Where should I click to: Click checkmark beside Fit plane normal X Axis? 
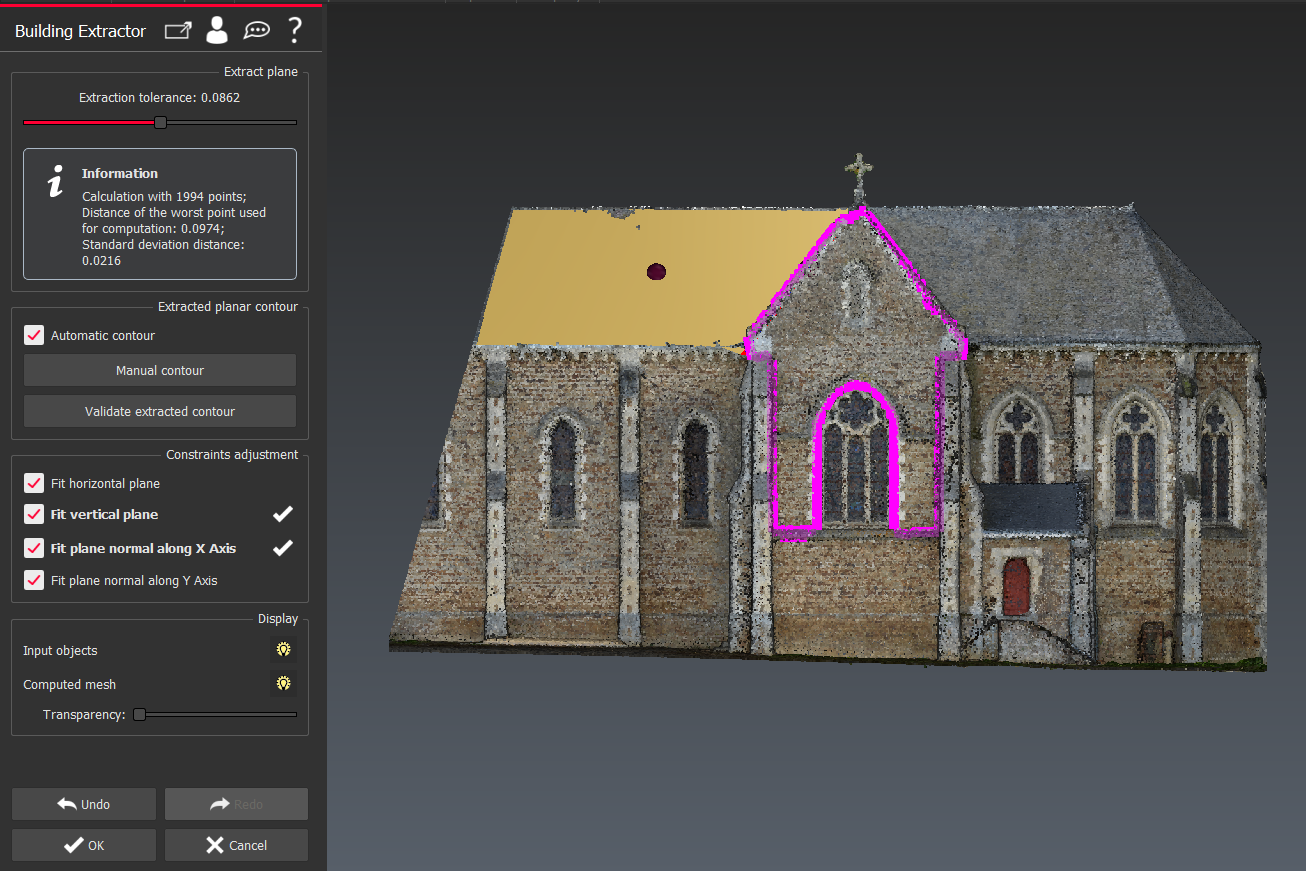pos(283,548)
